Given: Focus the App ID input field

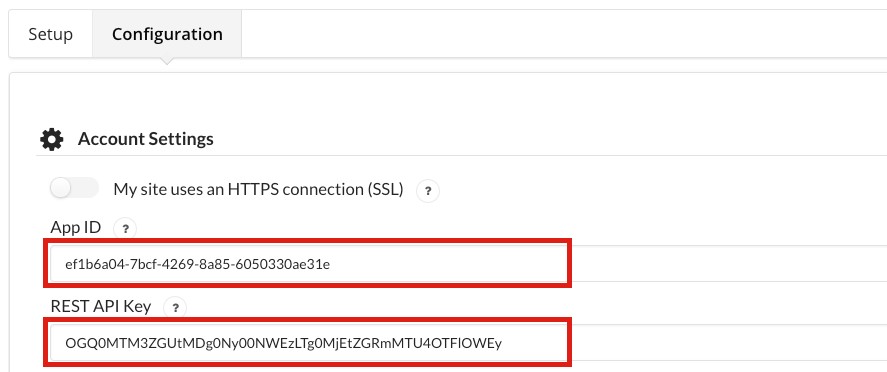Looking at the screenshot, I should point(468,263).
